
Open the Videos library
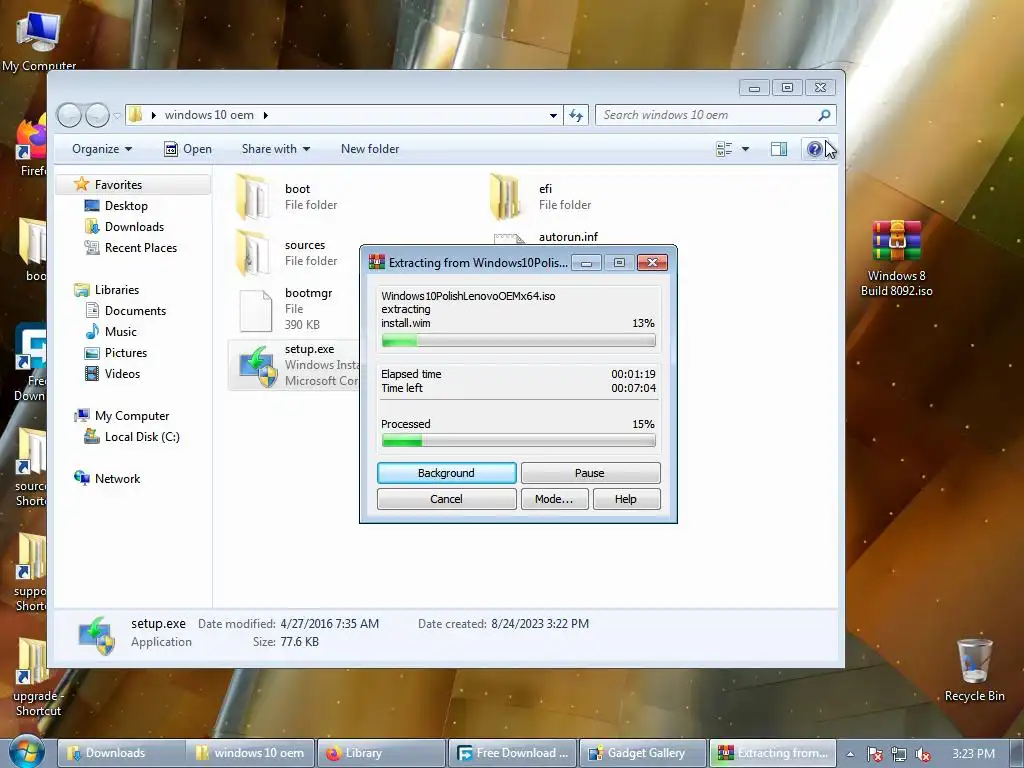[122, 374]
